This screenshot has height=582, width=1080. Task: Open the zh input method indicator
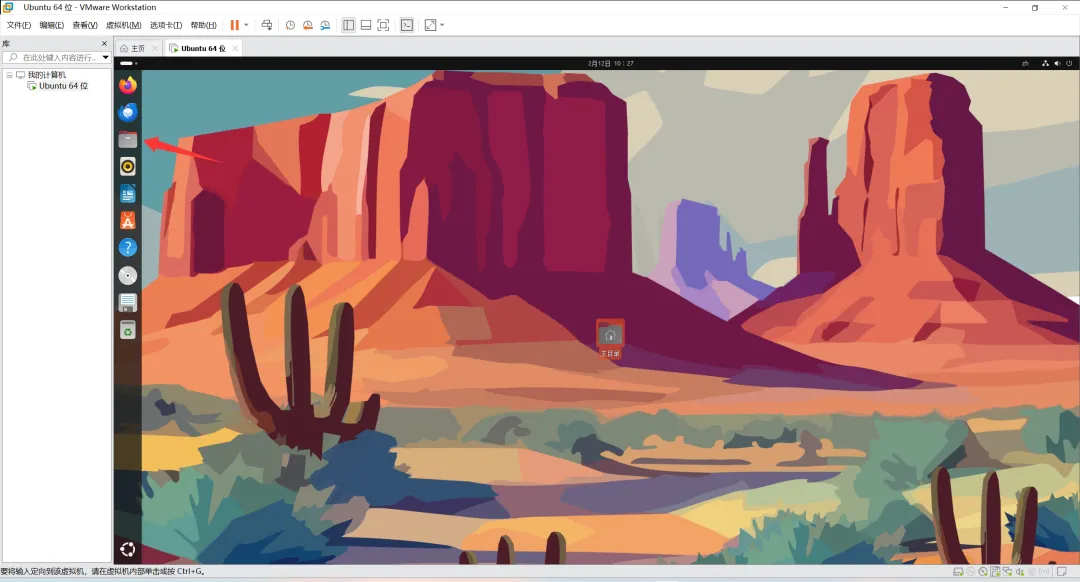point(1025,63)
